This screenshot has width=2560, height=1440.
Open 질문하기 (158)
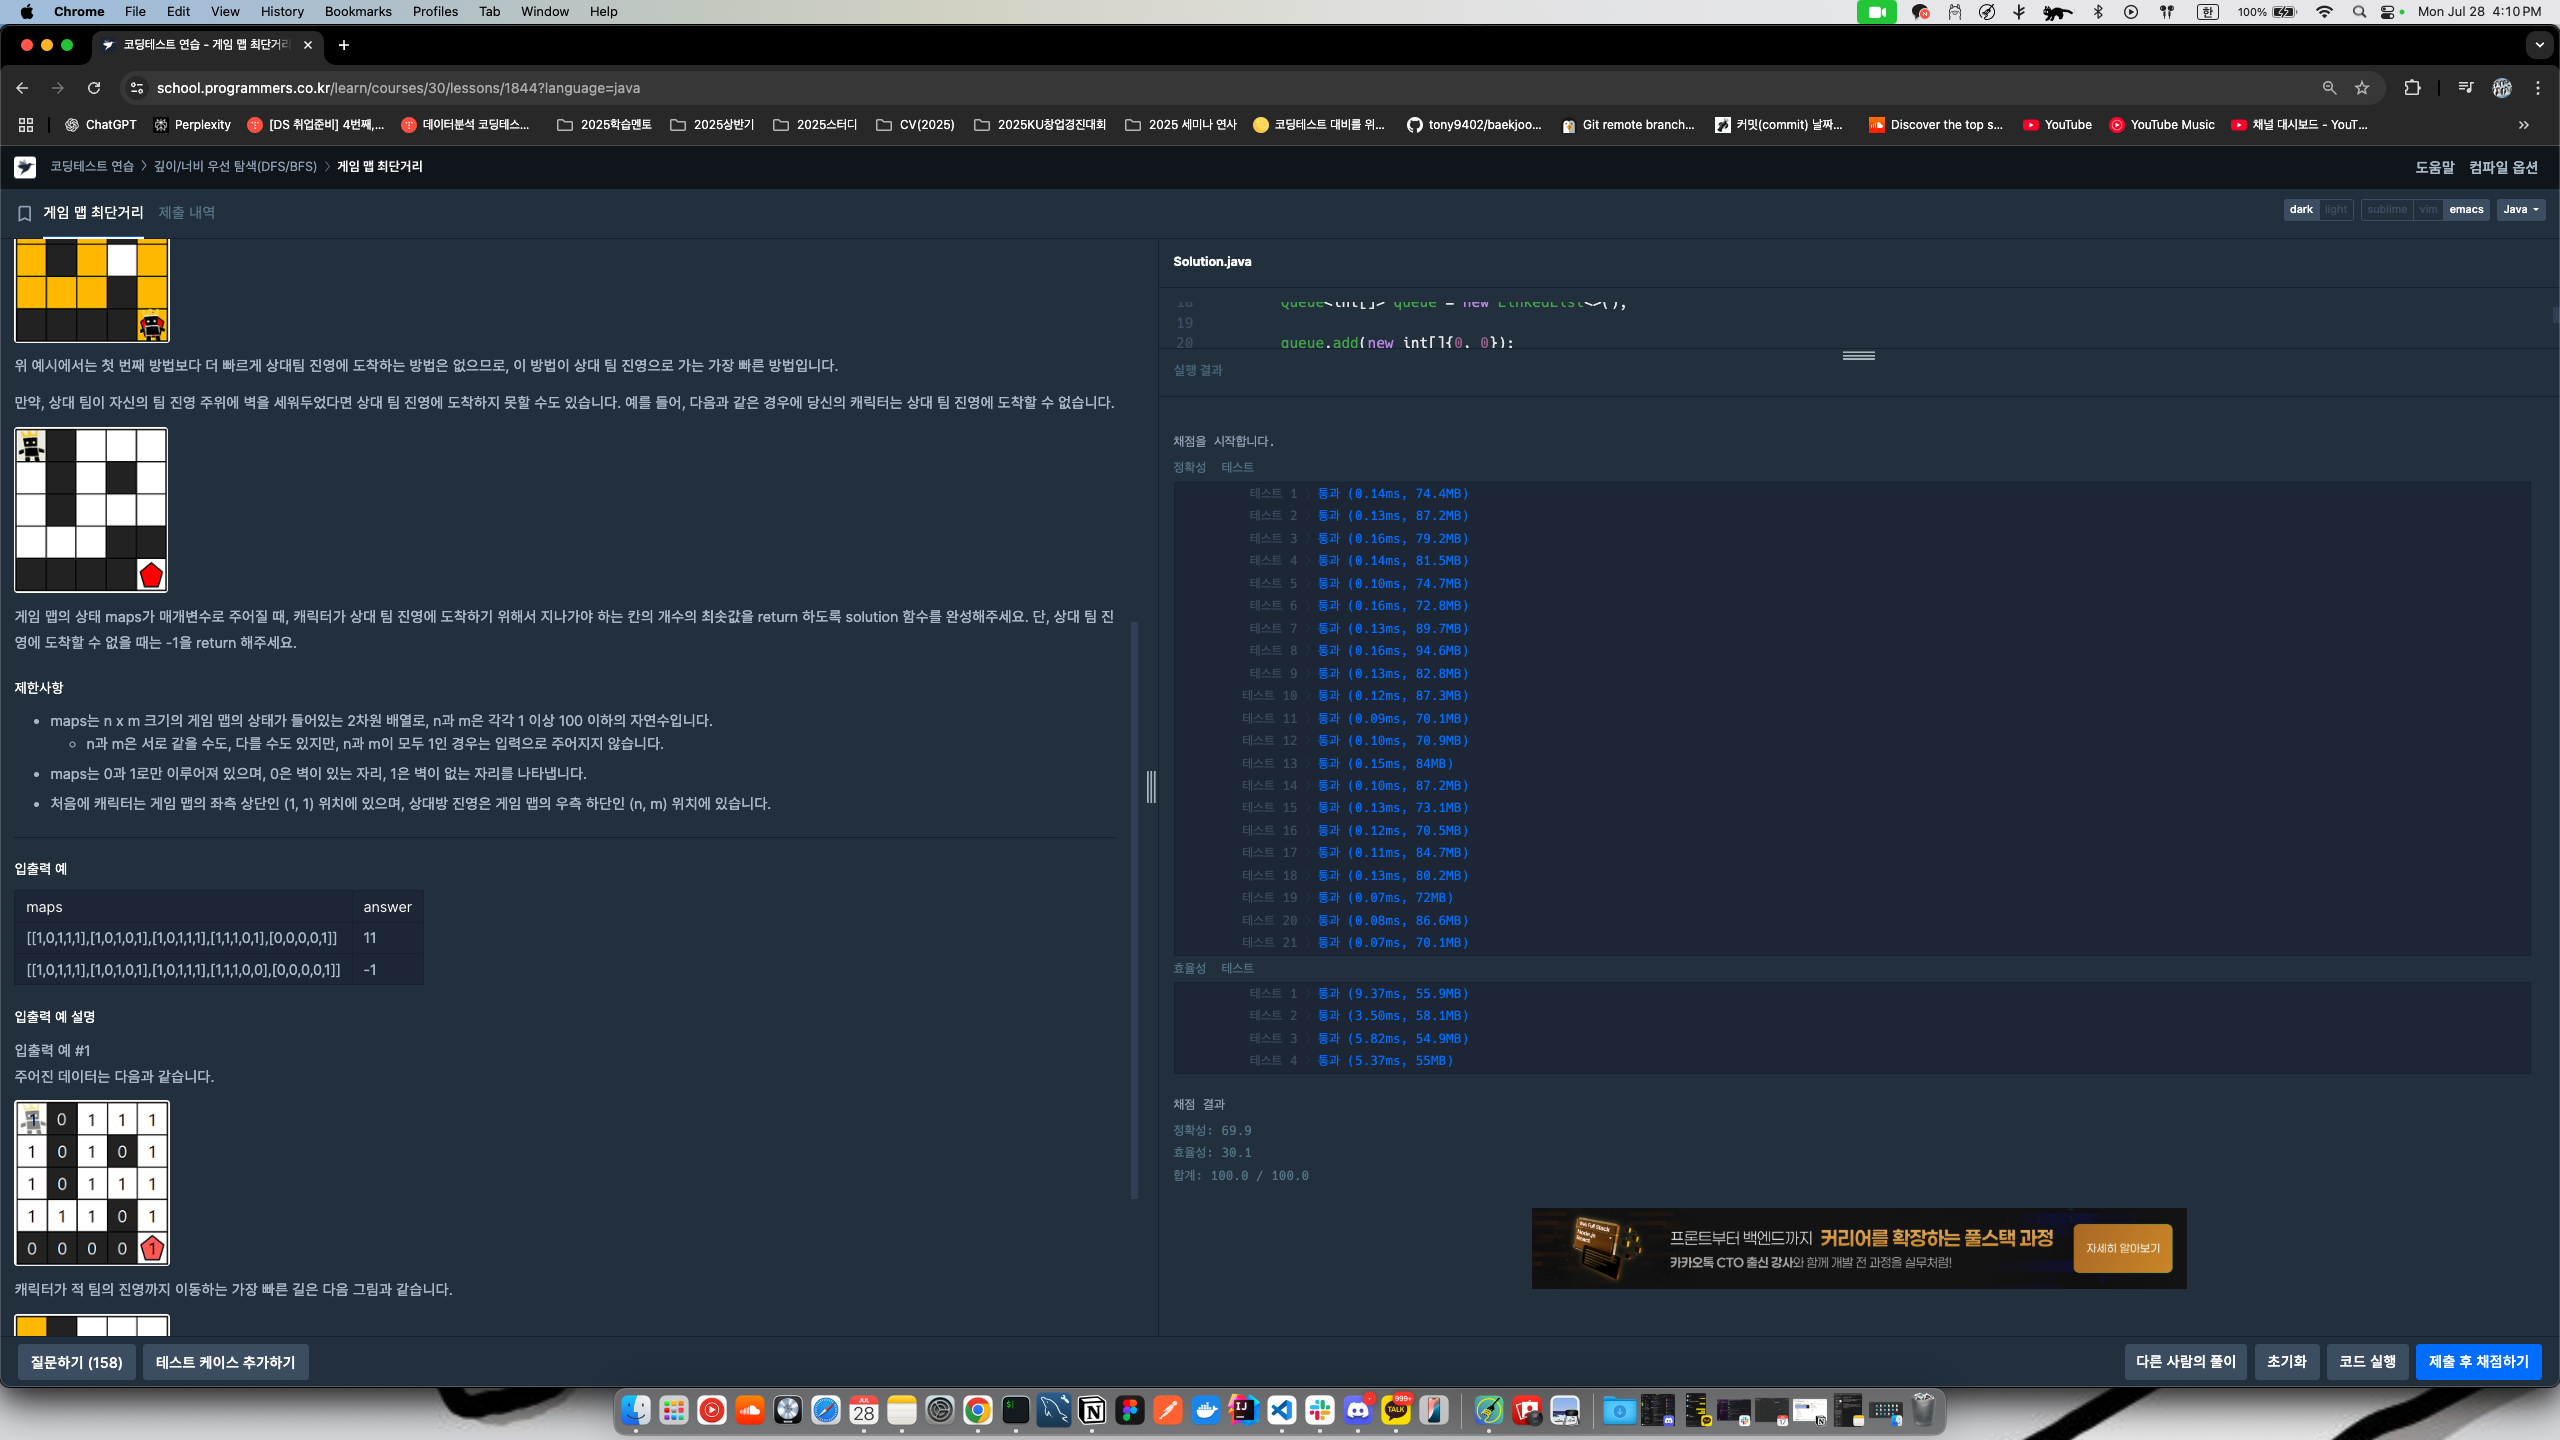click(x=77, y=1363)
